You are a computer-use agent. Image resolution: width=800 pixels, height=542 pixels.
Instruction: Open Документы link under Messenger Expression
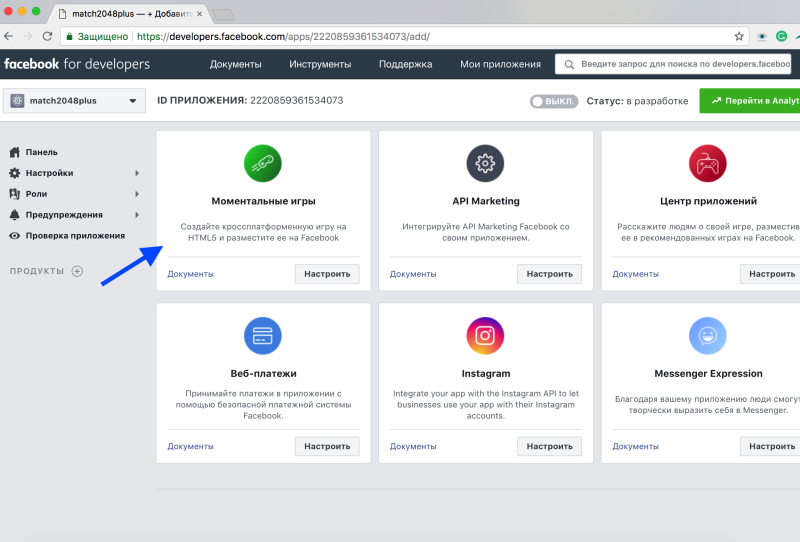click(635, 447)
